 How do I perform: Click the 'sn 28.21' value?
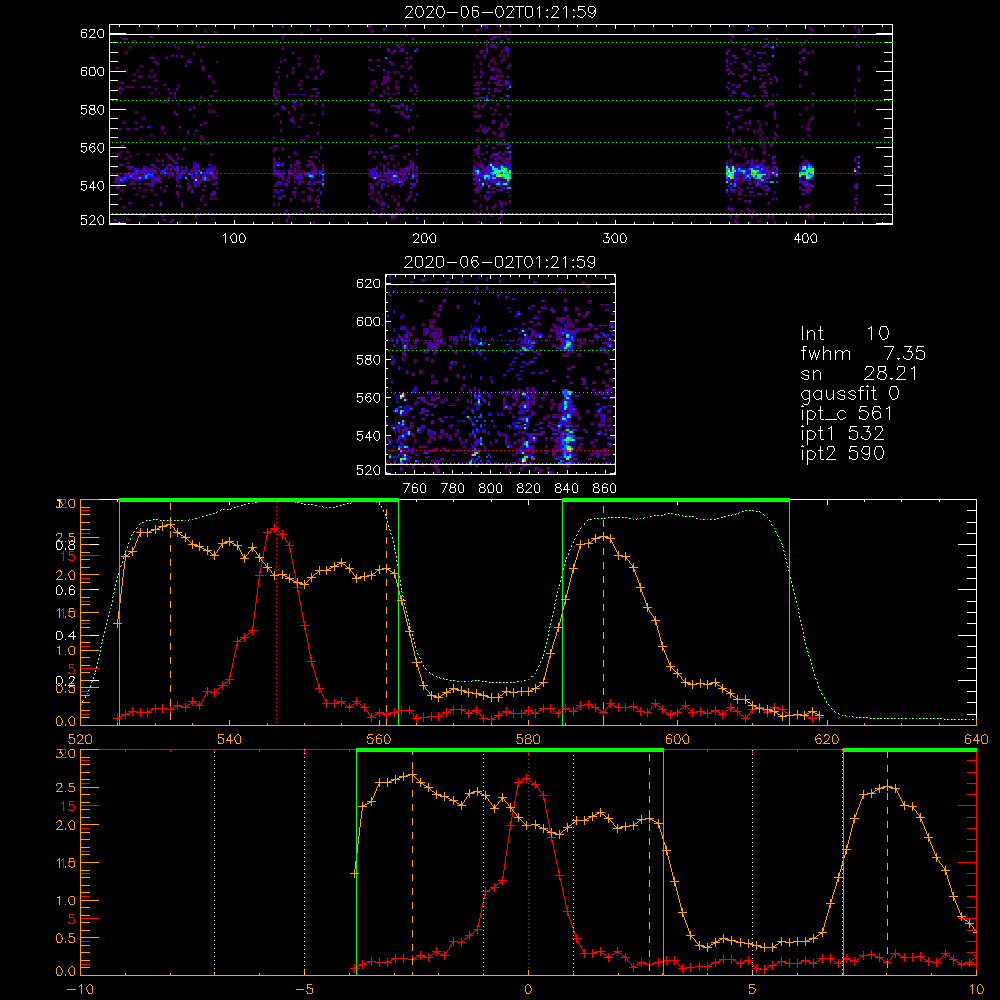[x=859, y=373]
